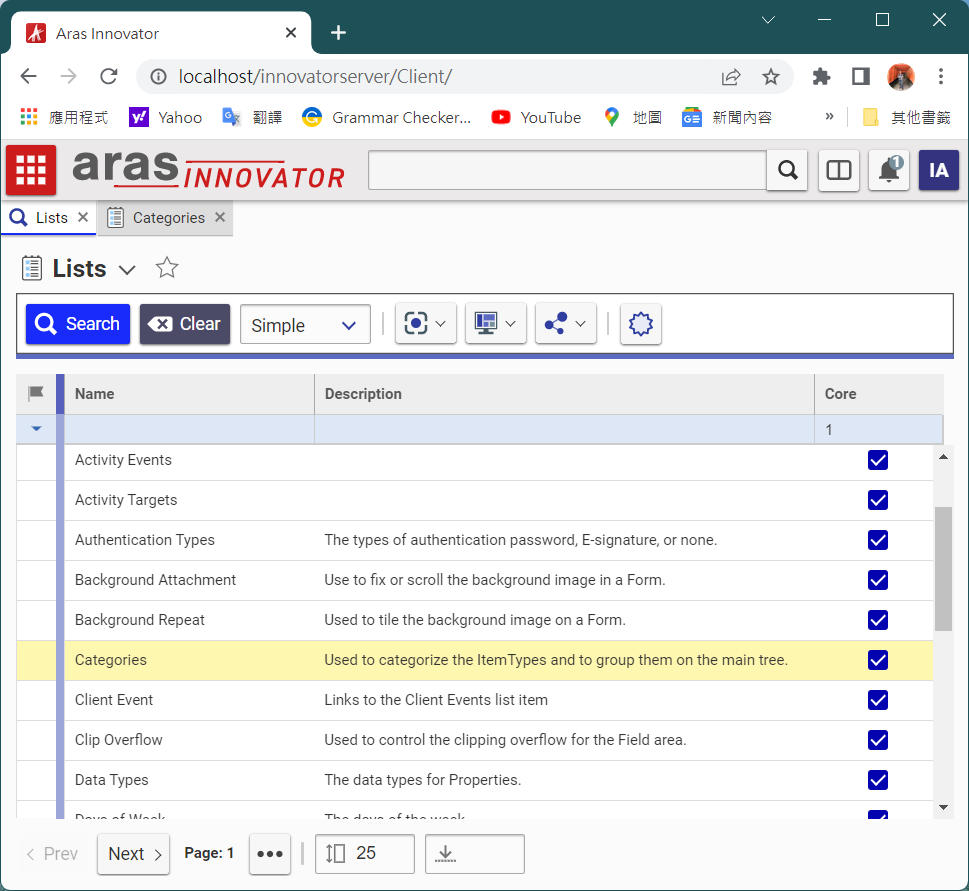Click the Name filter input cell
The width and height of the screenshot is (969, 891).
point(190,429)
